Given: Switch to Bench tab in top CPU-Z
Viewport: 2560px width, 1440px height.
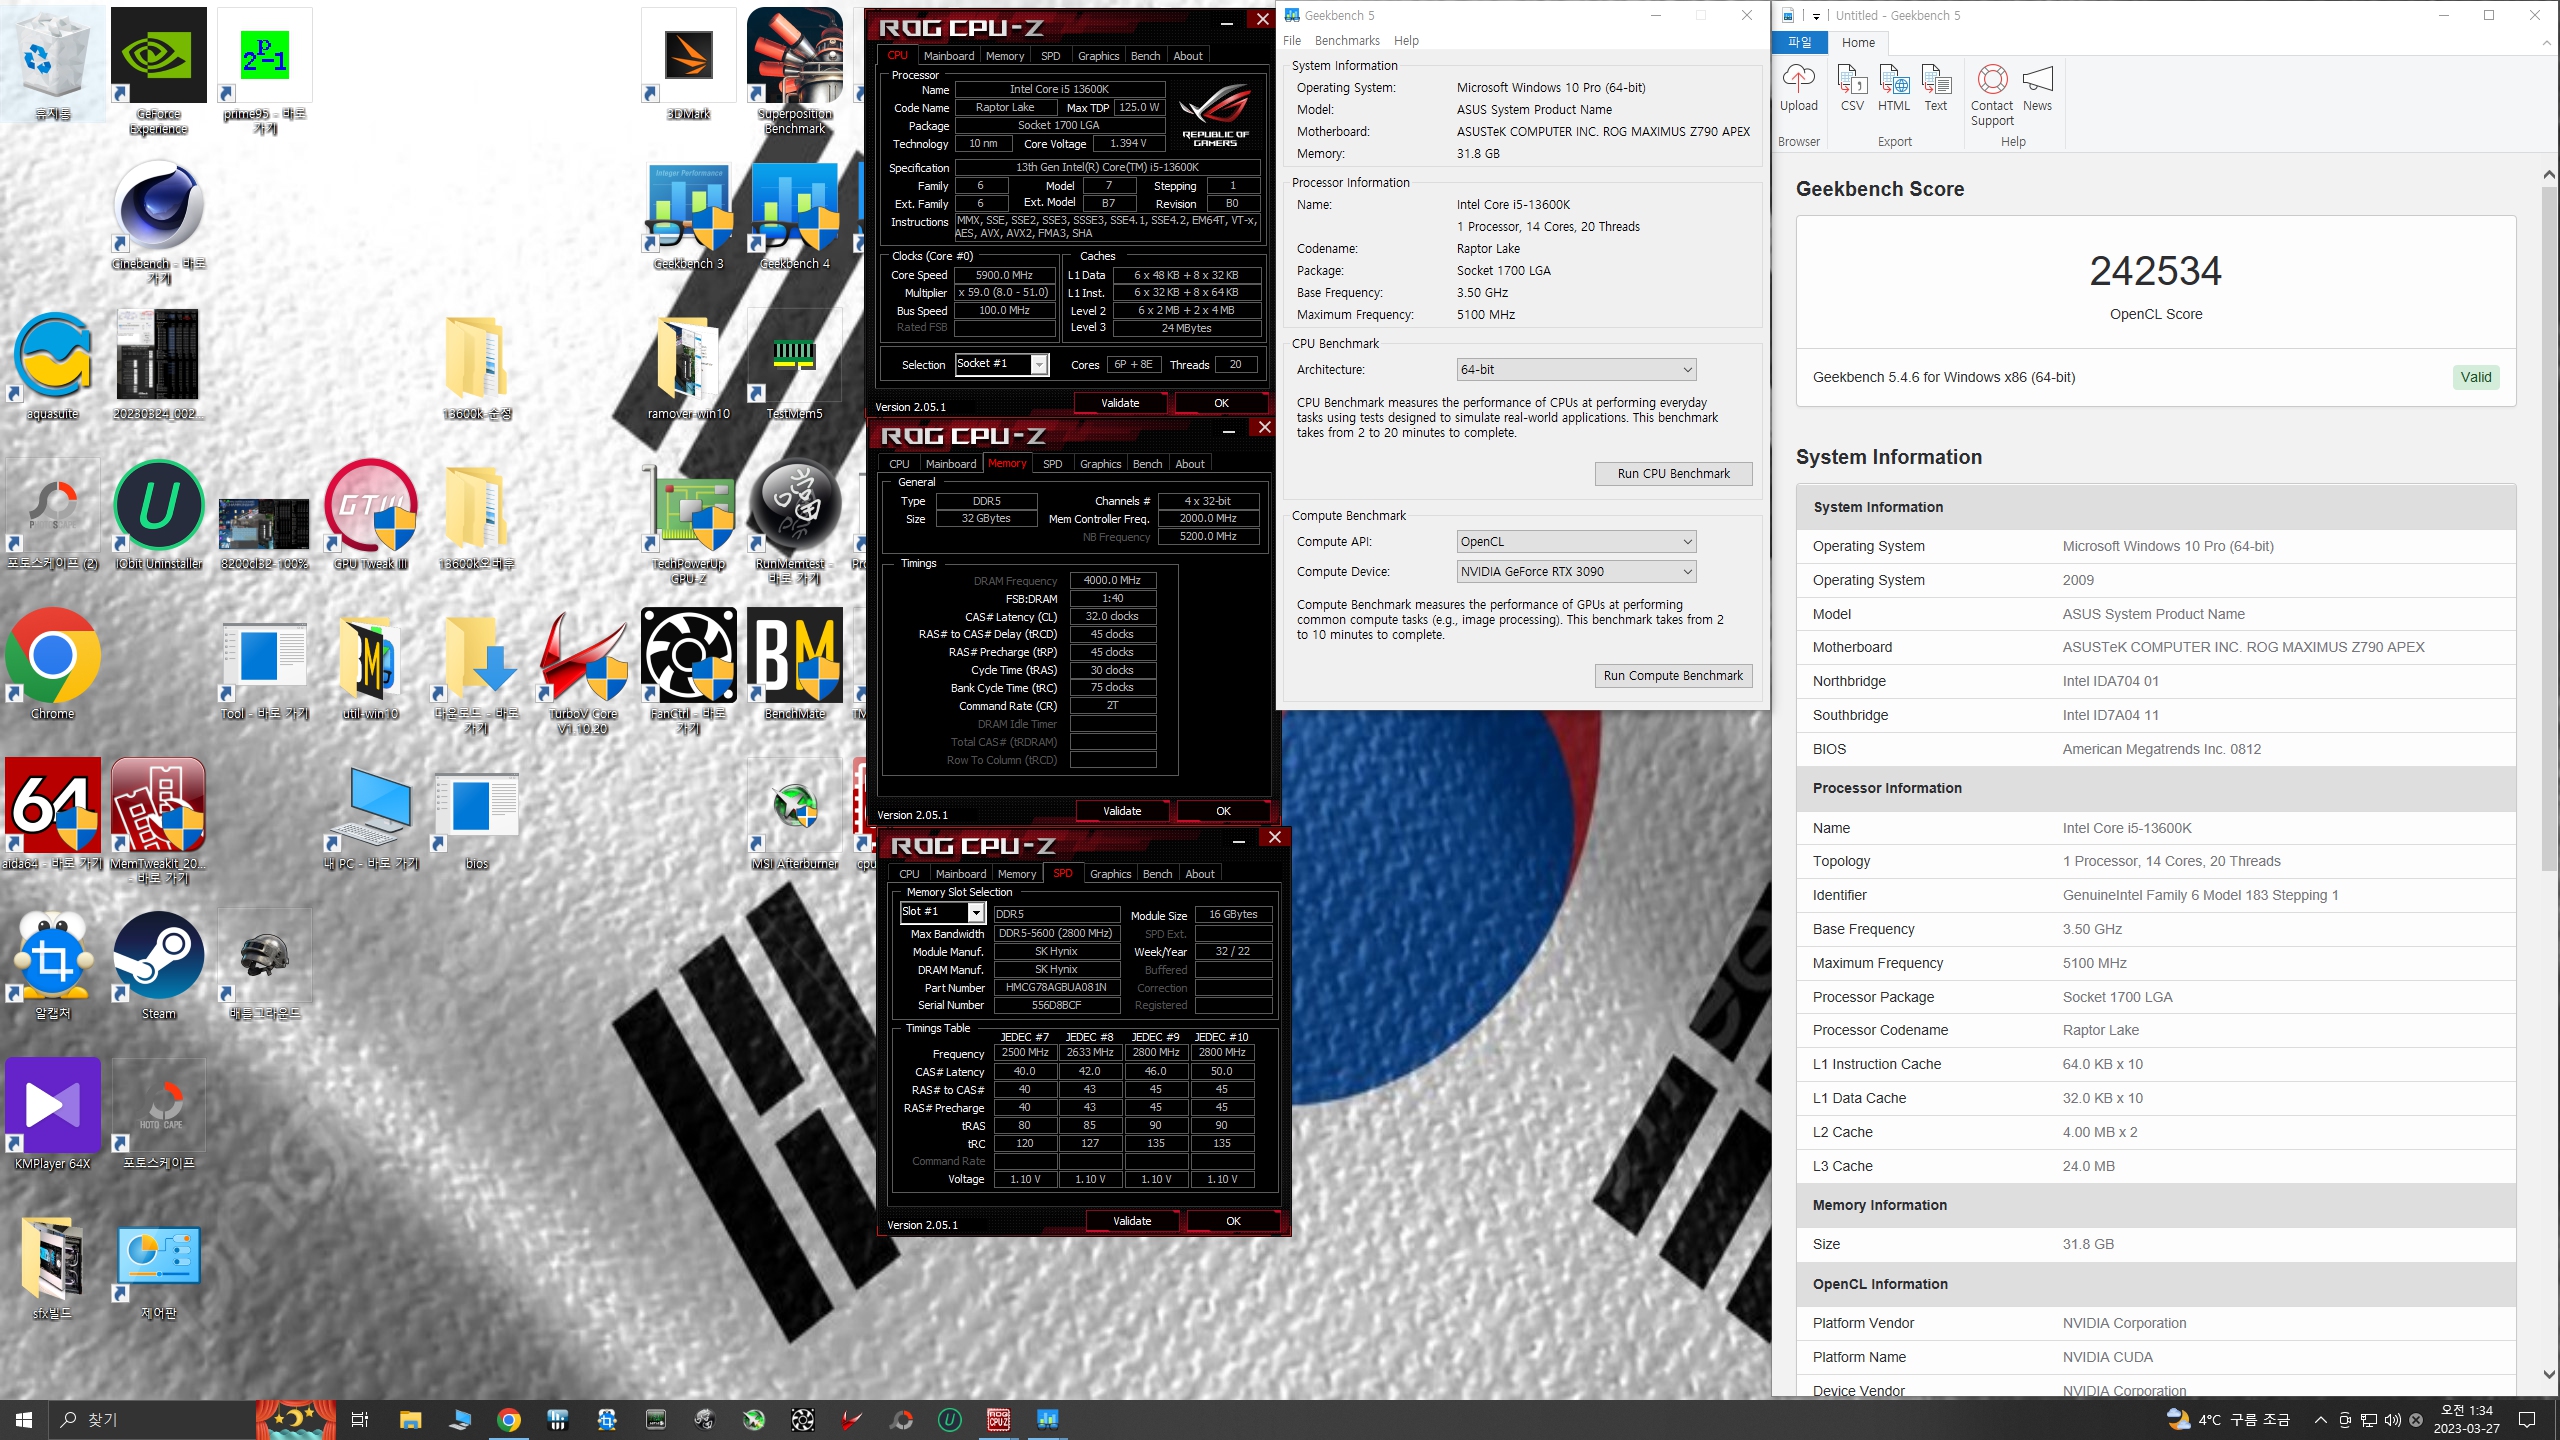Looking at the screenshot, I should click(x=1145, y=56).
